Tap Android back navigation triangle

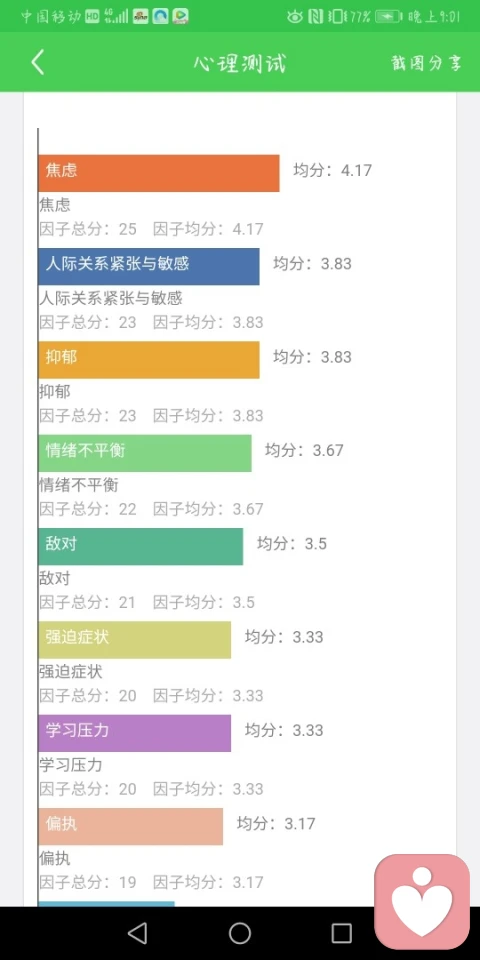pos(137,933)
